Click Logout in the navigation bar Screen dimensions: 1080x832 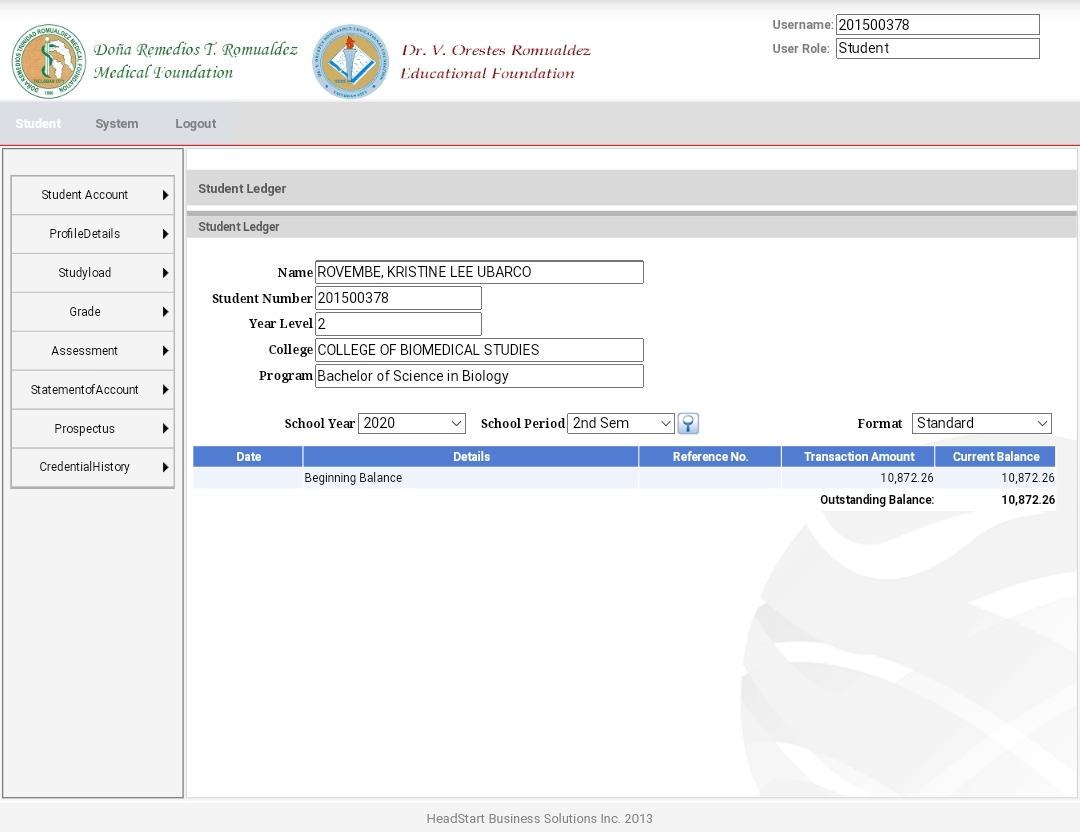(x=195, y=124)
